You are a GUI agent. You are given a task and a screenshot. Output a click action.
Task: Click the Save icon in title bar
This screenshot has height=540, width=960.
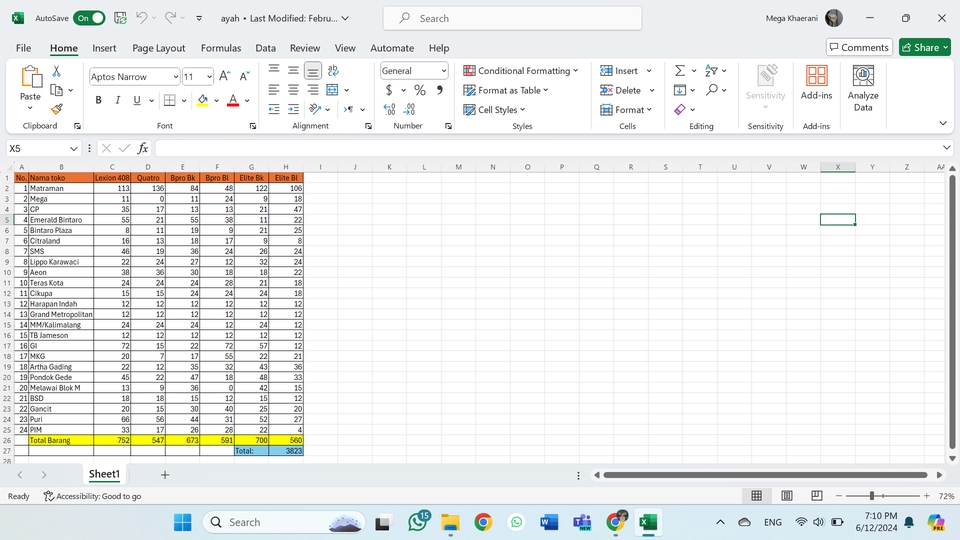pos(121,18)
